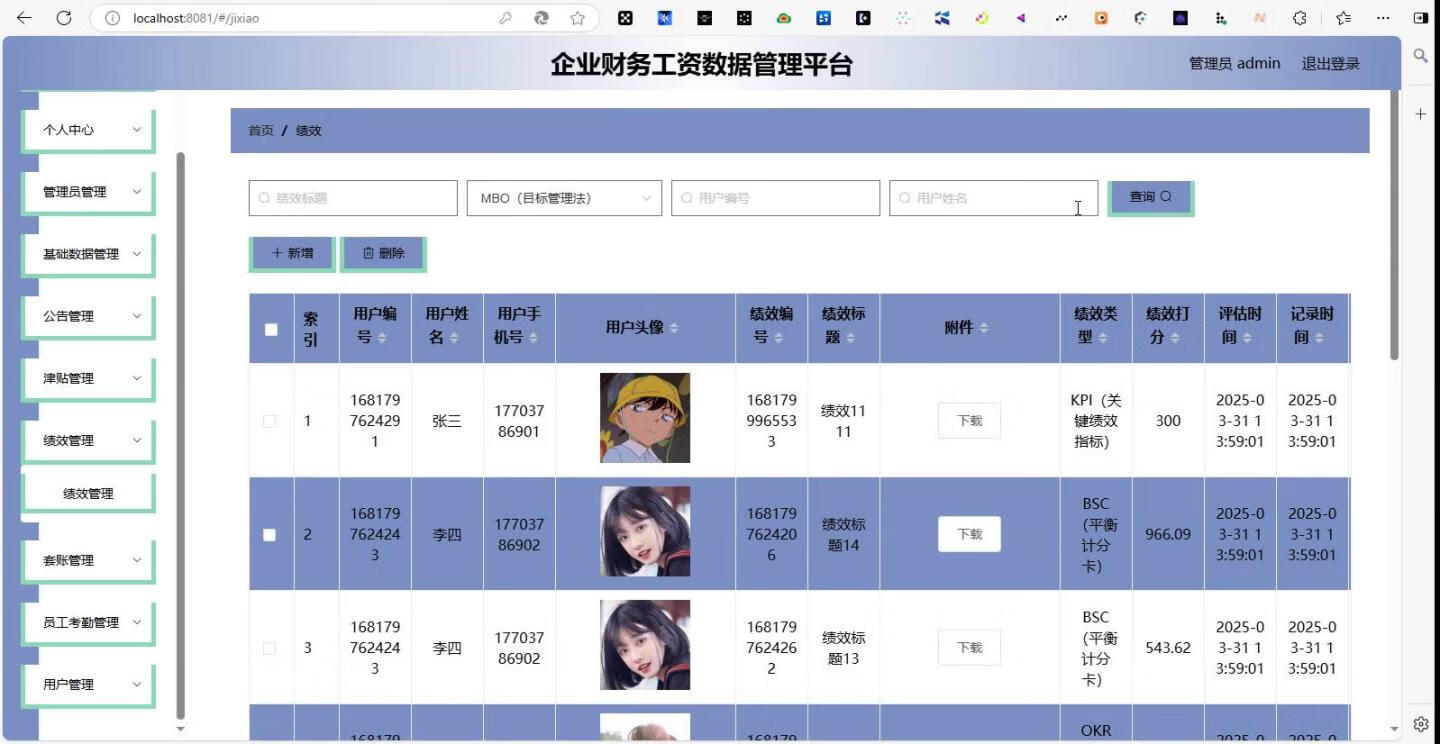1440x744 pixels.
Task: Click the site info icon in address bar
Action: point(113,18)
